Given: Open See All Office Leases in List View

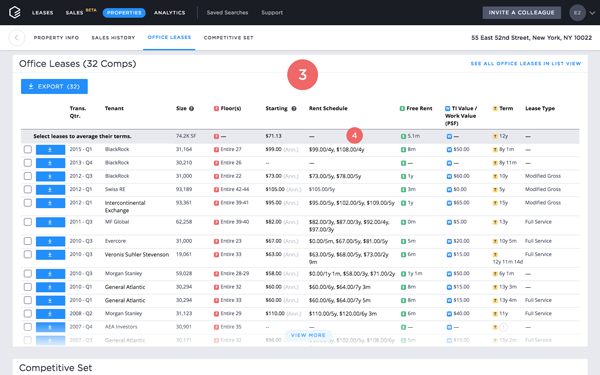Looking at the screenshot, I should pos(526,64).
